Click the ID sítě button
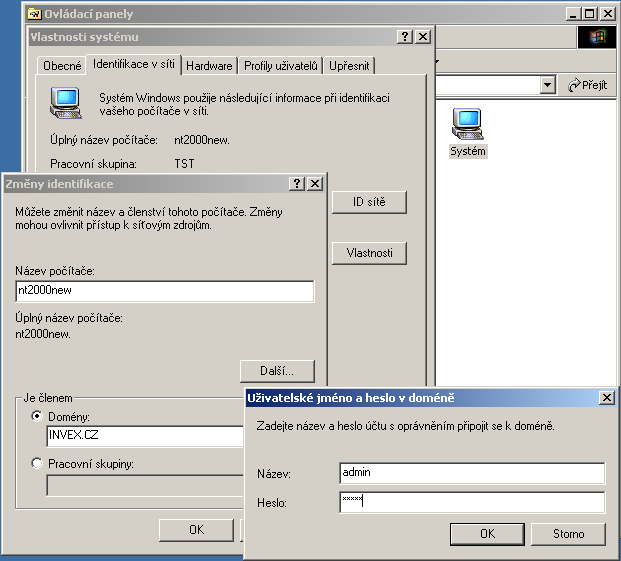Screen dimensions: 621x561 tap(369, 202)
